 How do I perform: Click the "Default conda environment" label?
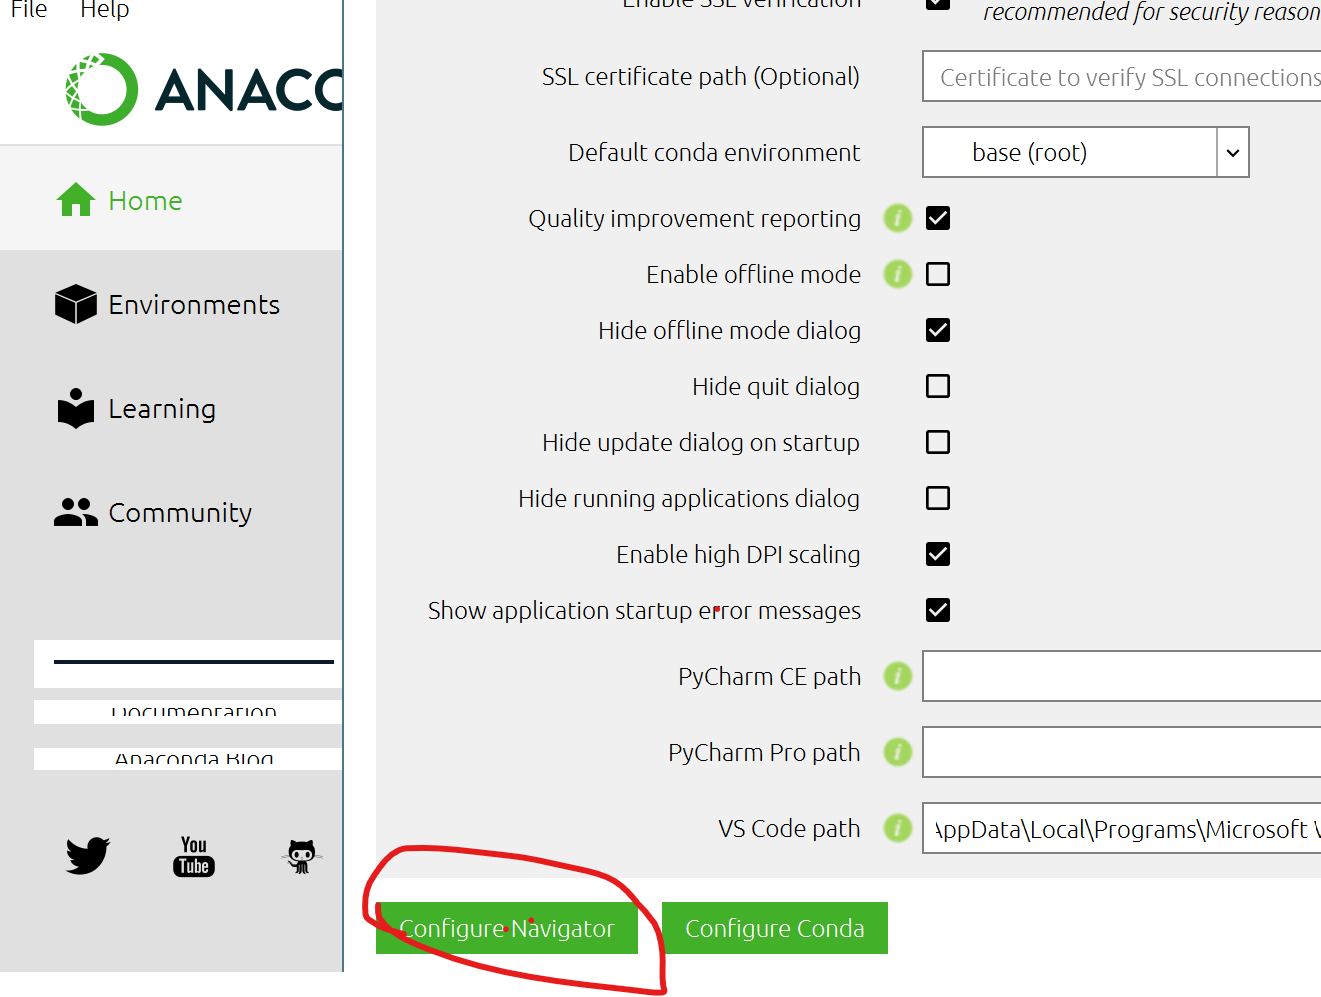coord(714,152)
